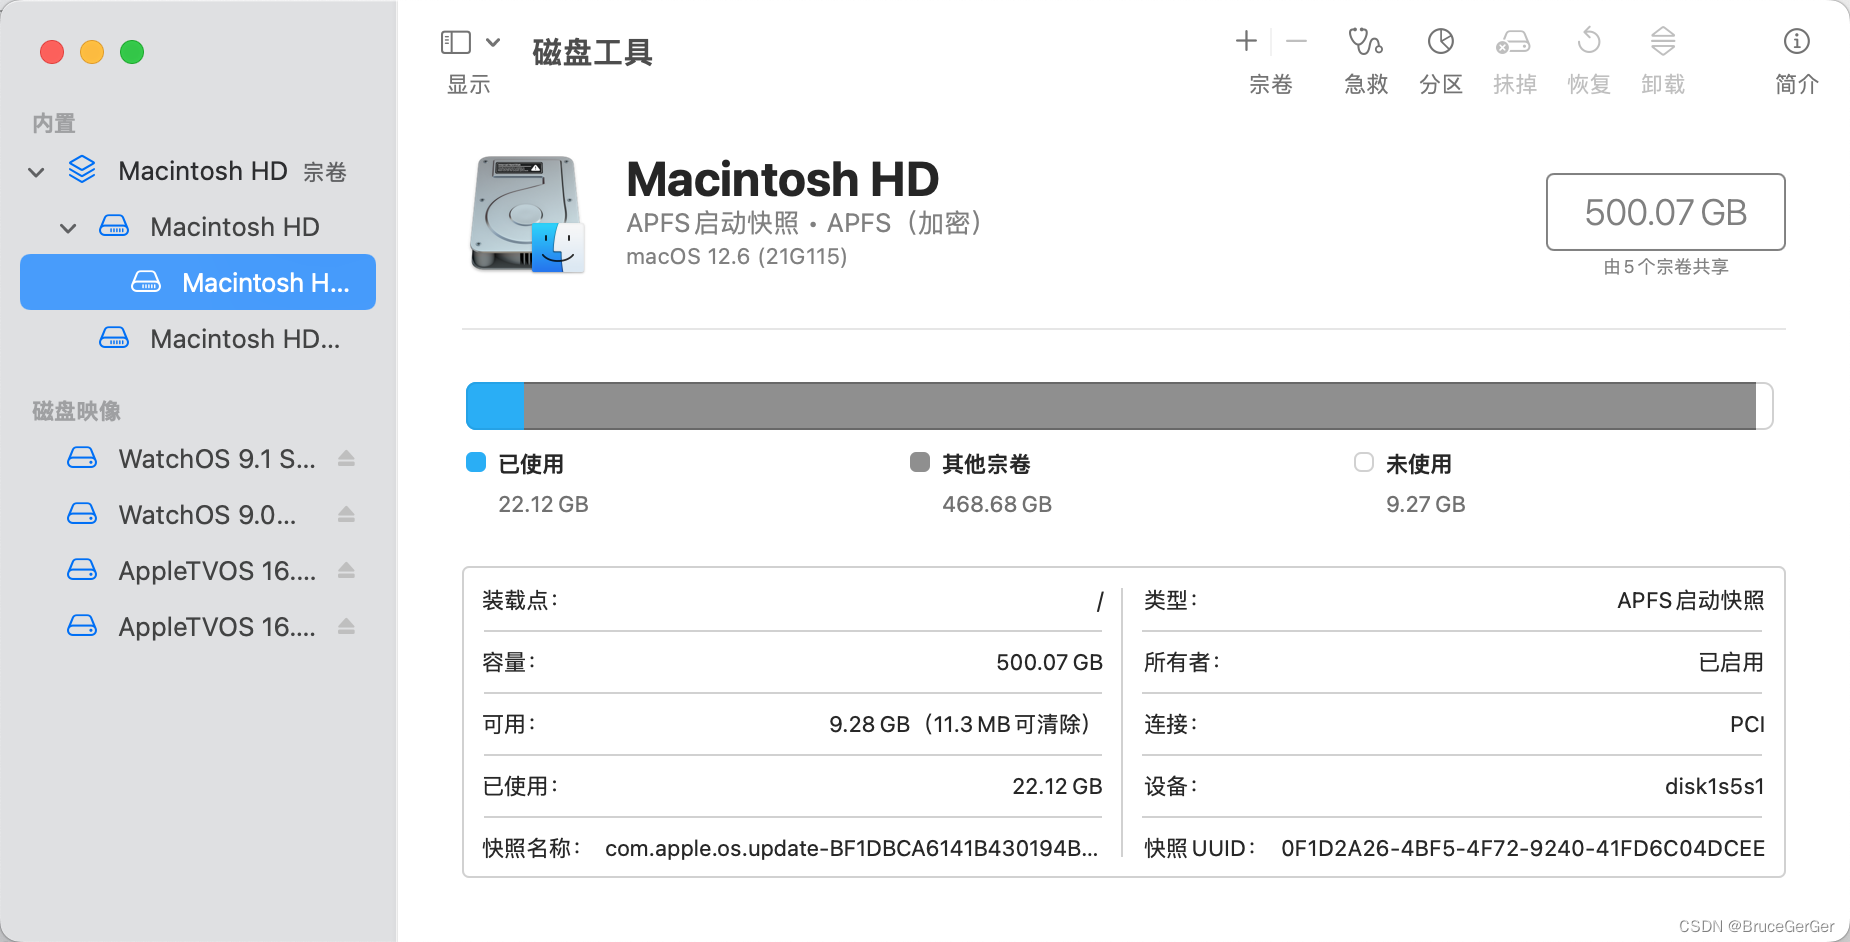Open the Partition (分区) pie icon
This screenshot has width=1850, height=942.
(1441, 41)
